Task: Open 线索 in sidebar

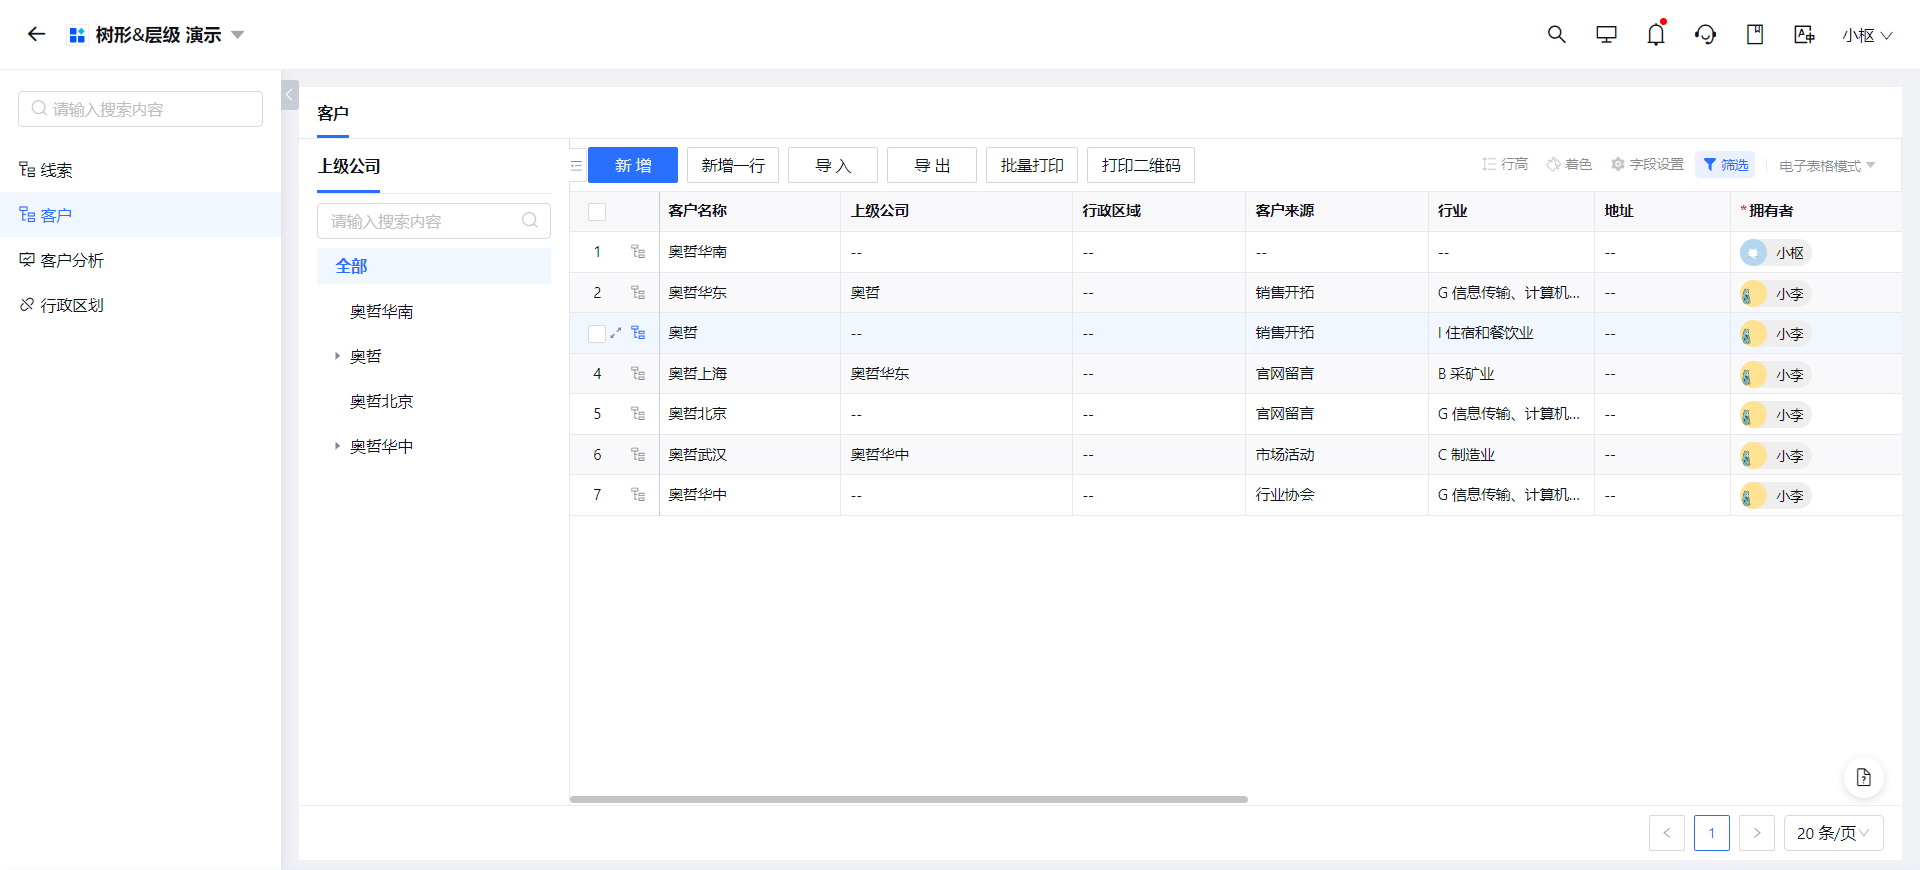Action: (x=140, y=170)
